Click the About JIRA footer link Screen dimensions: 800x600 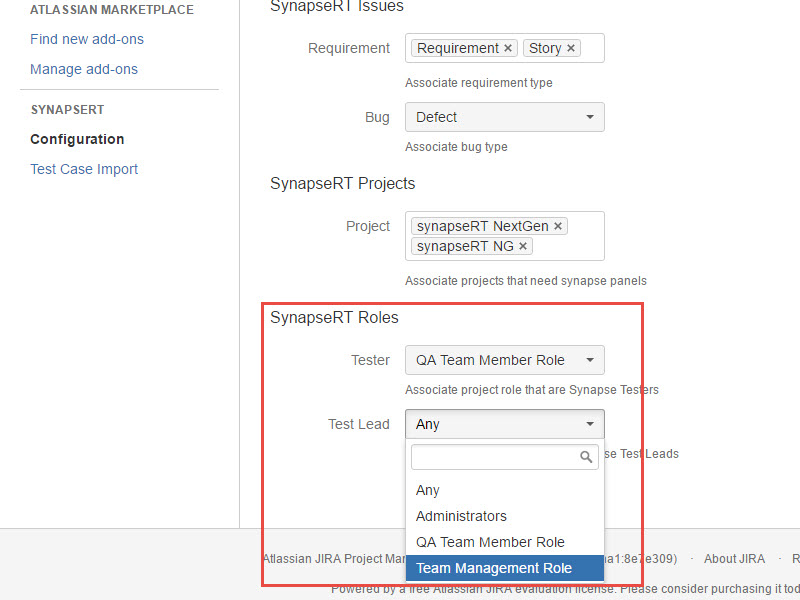[x=734, y=558]
